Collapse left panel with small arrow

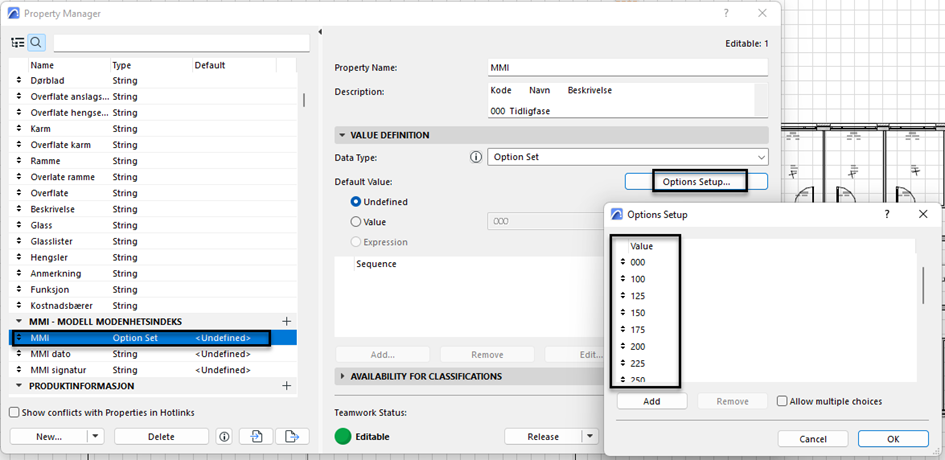click(x=321, y=32)
